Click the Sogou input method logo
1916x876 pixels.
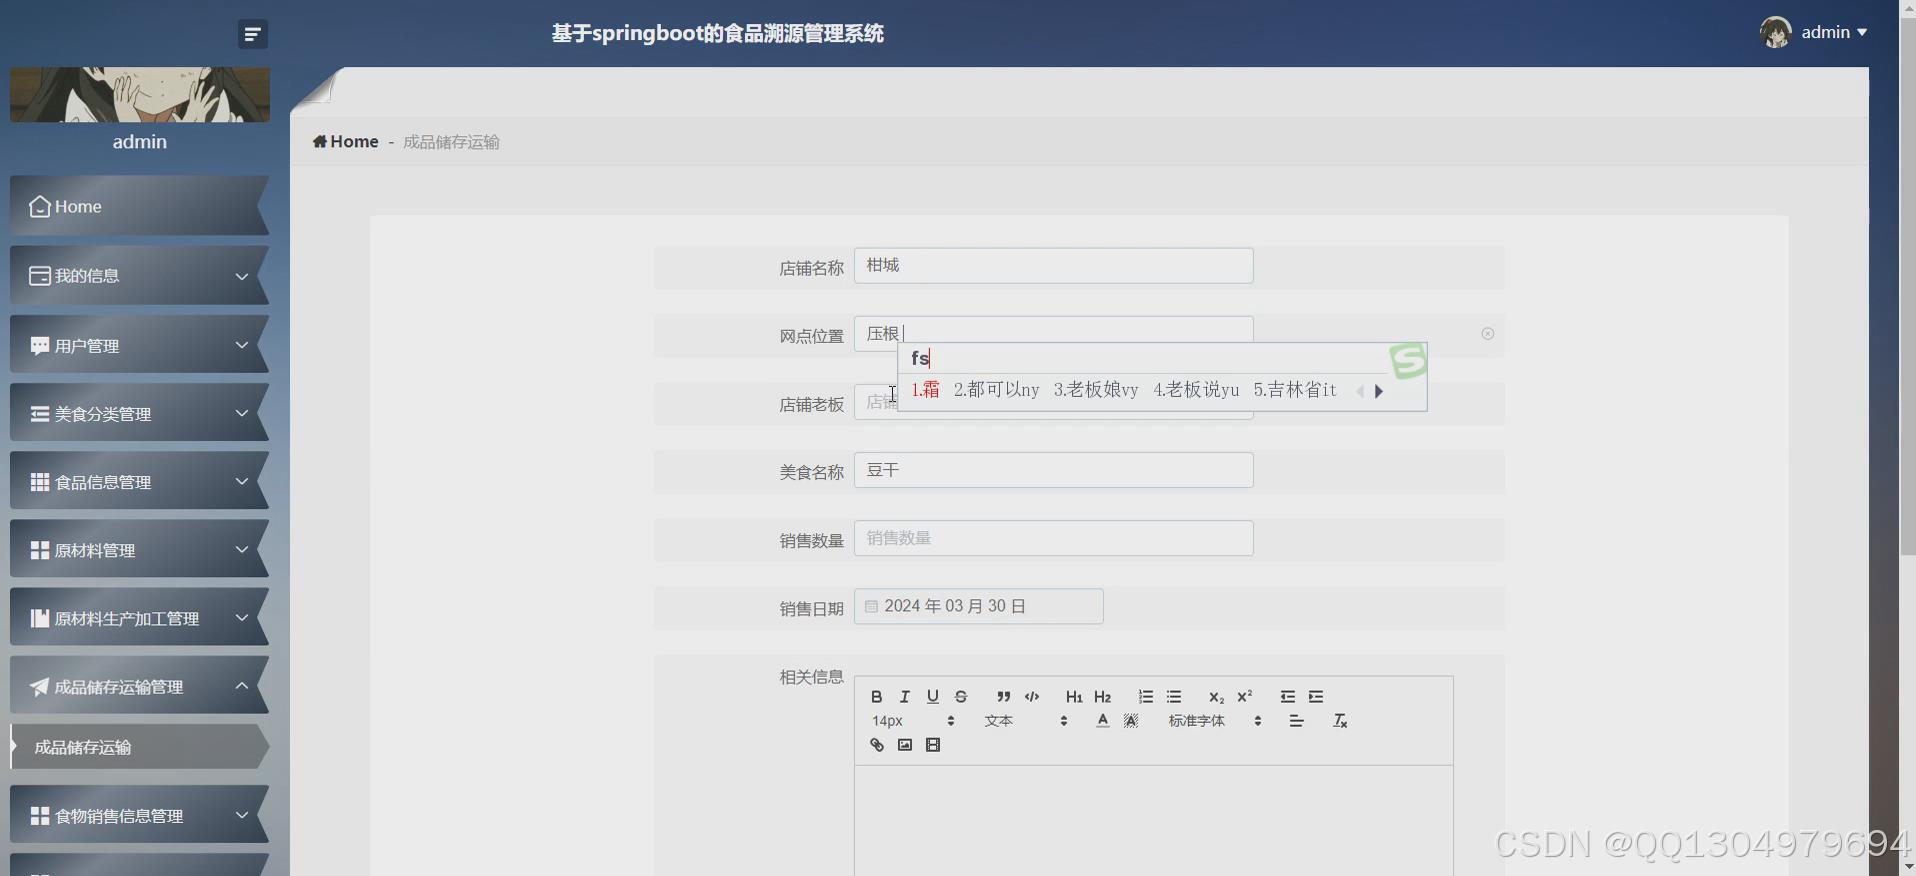pyautogui.click(x=1408, y=361)
